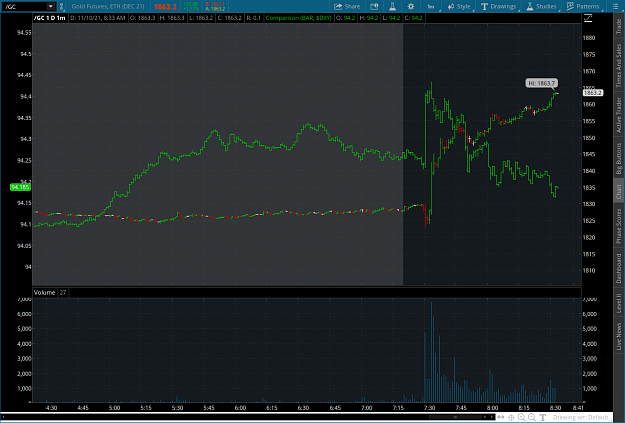
Task: Click the green 94.185 left axis price tag
Action: [x=20, y=187]
